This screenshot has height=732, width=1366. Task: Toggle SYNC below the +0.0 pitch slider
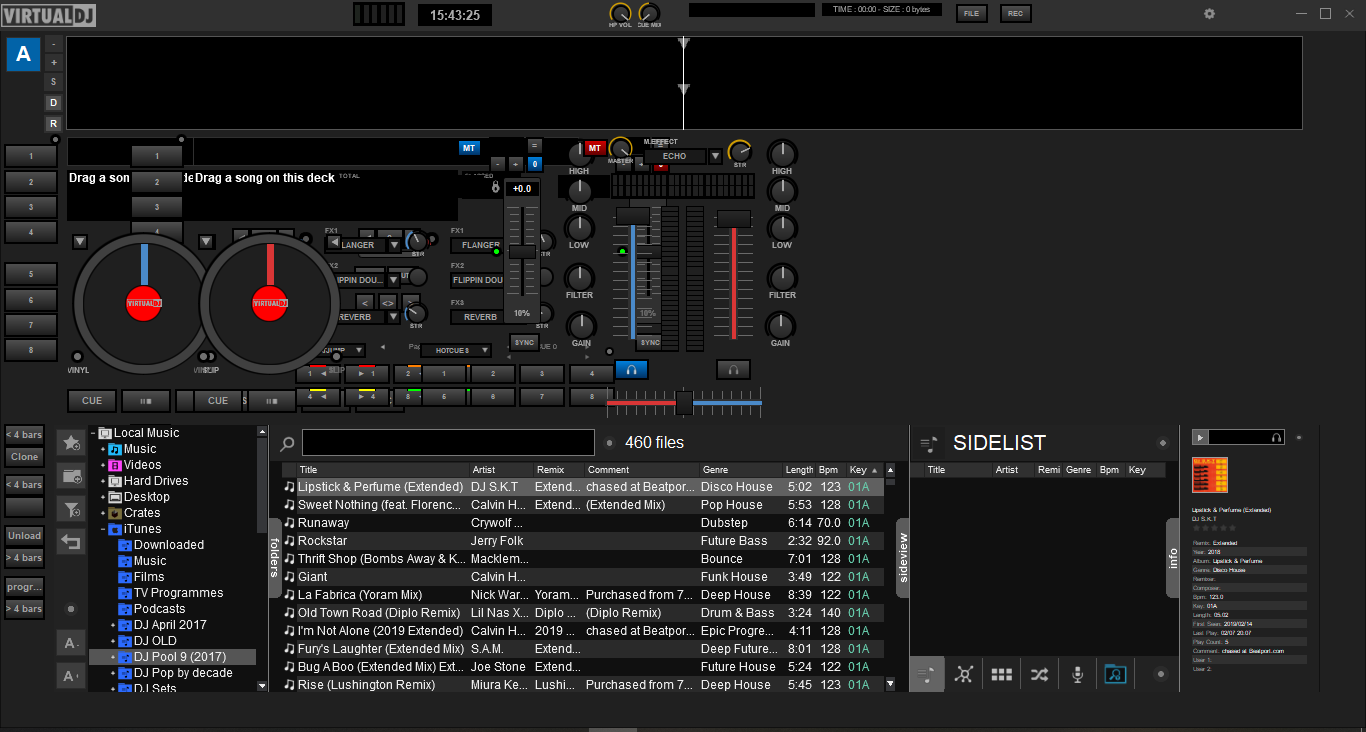(x=523, y=342)
